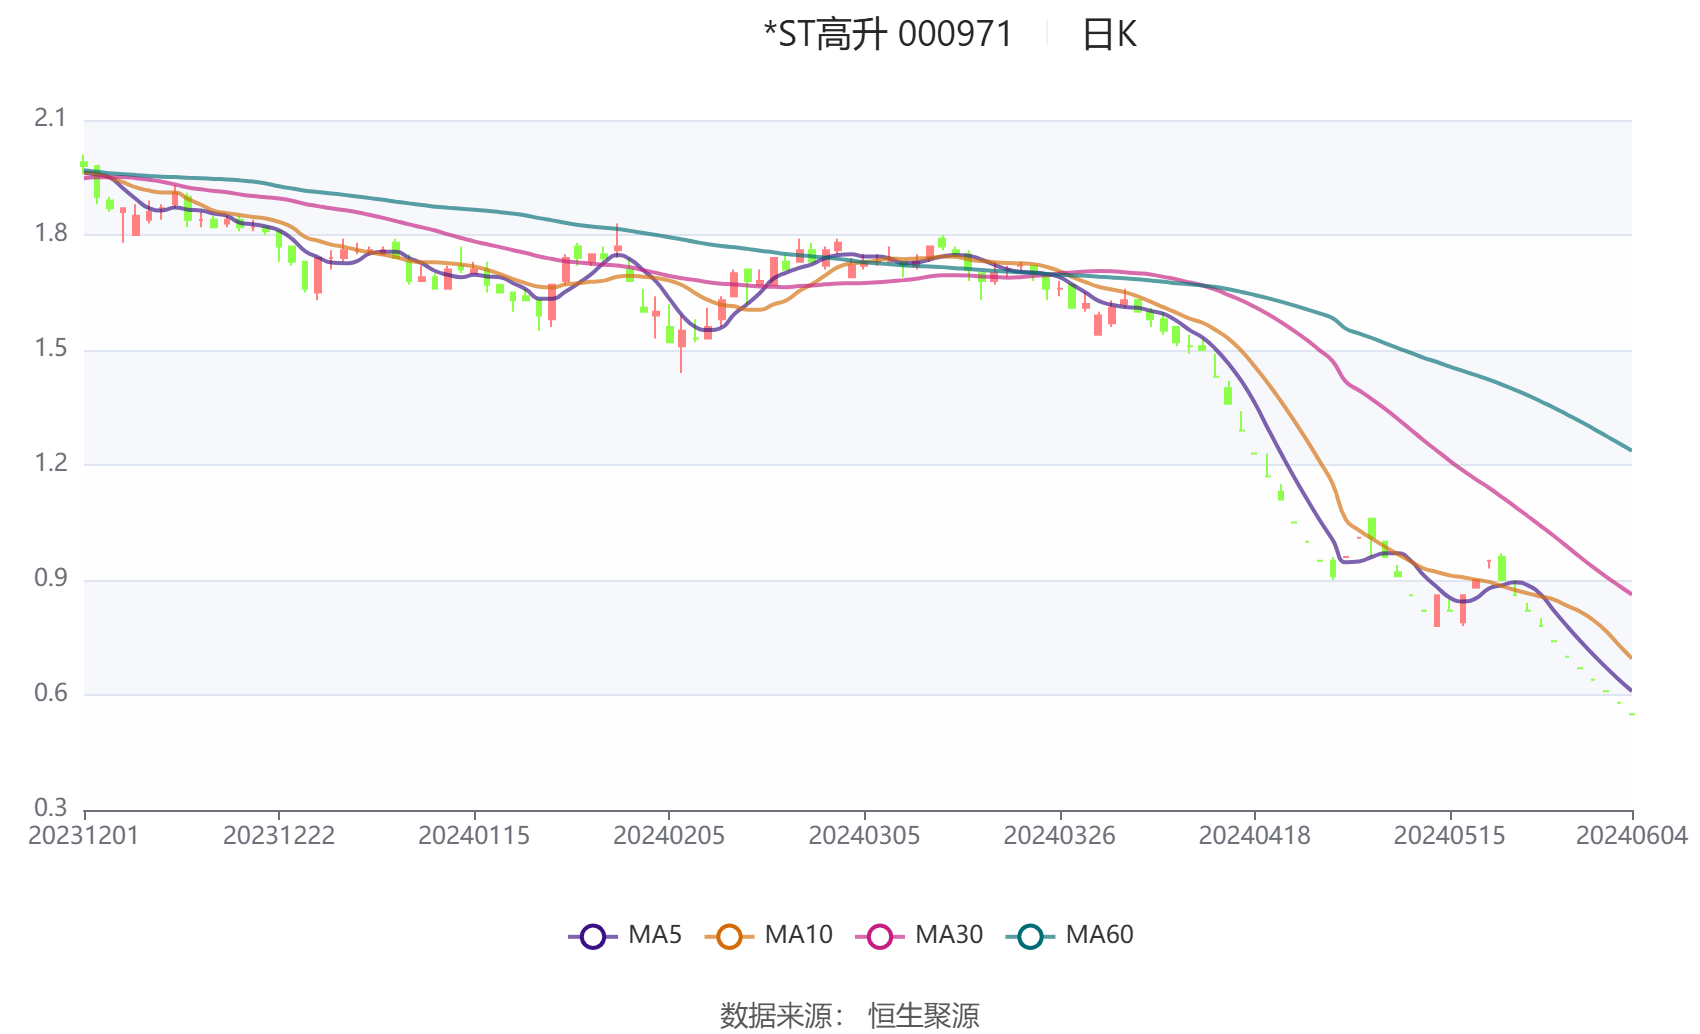Click the 0.9 price axis label
Viewport: 1700px width, 1034px height.
point(50,578)
